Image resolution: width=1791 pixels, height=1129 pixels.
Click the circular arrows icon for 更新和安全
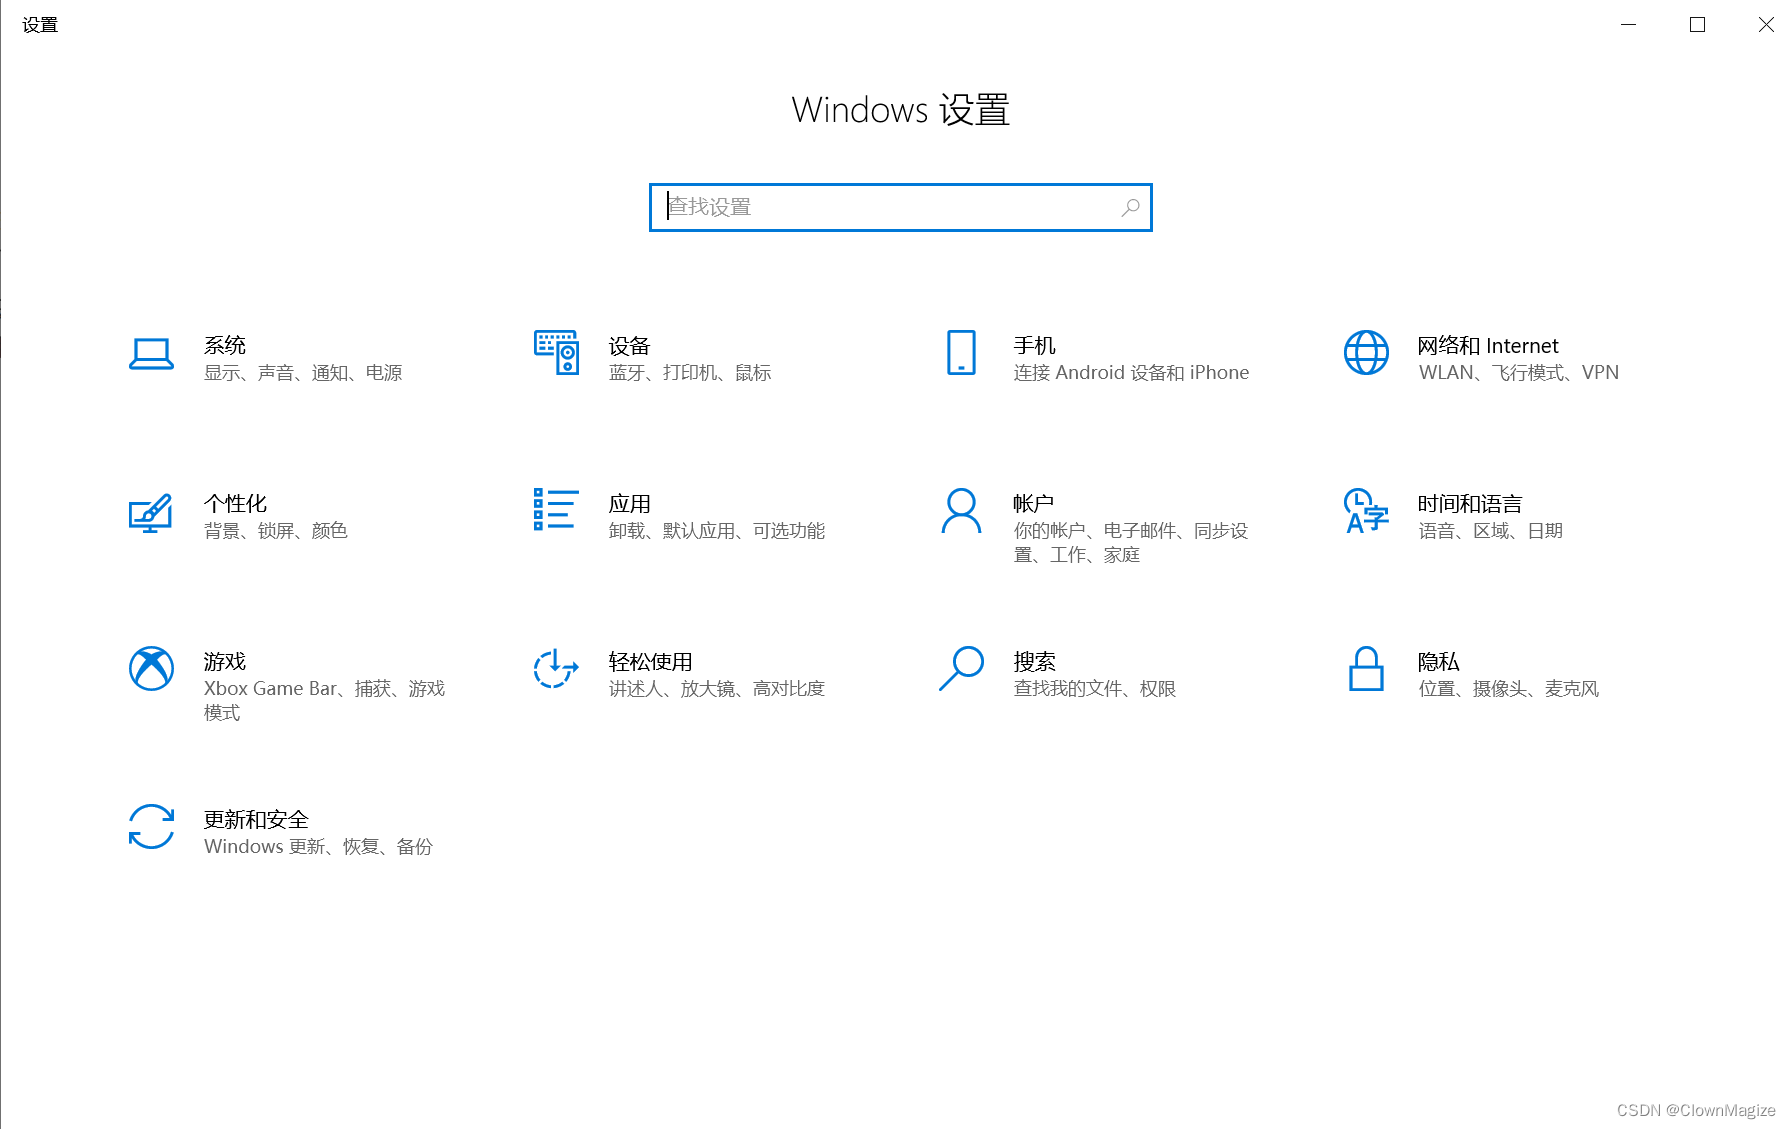click(151, 827)
